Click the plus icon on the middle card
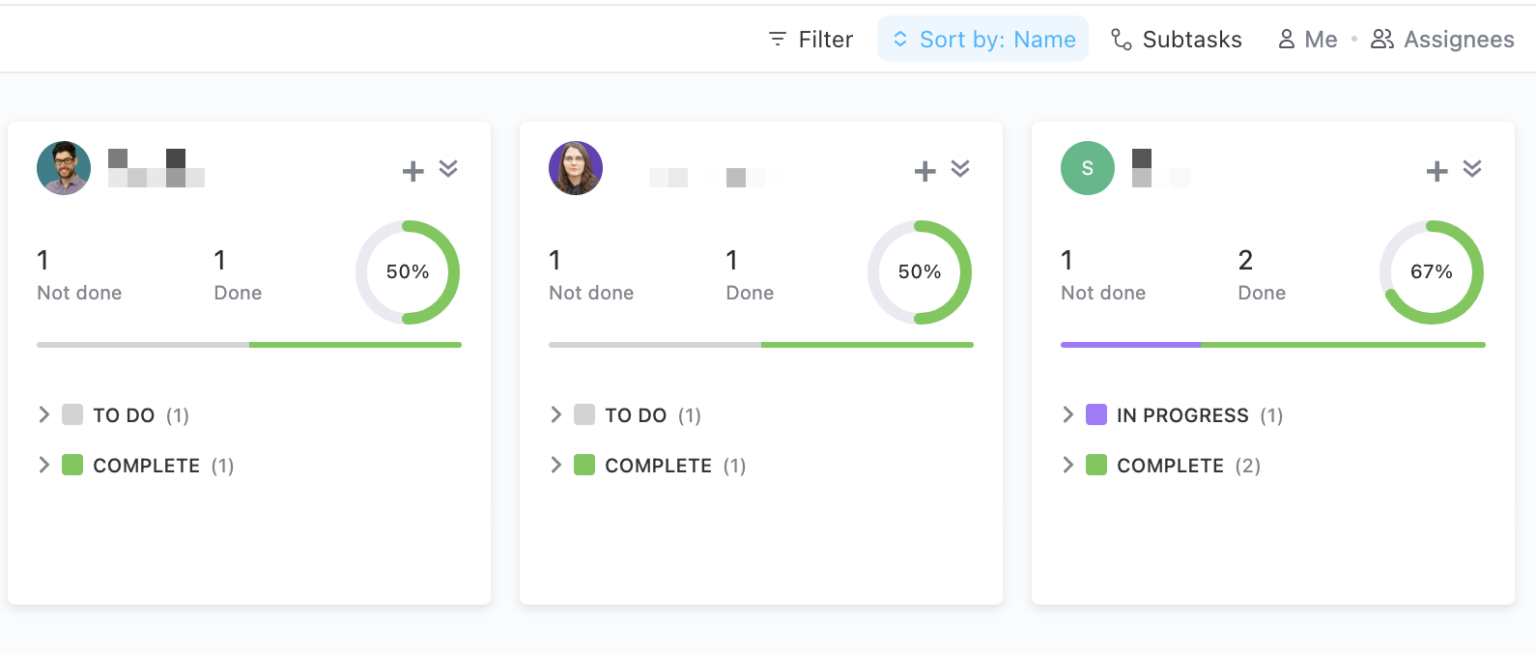This screenshot has height=653, width=1536. point(925,171)
